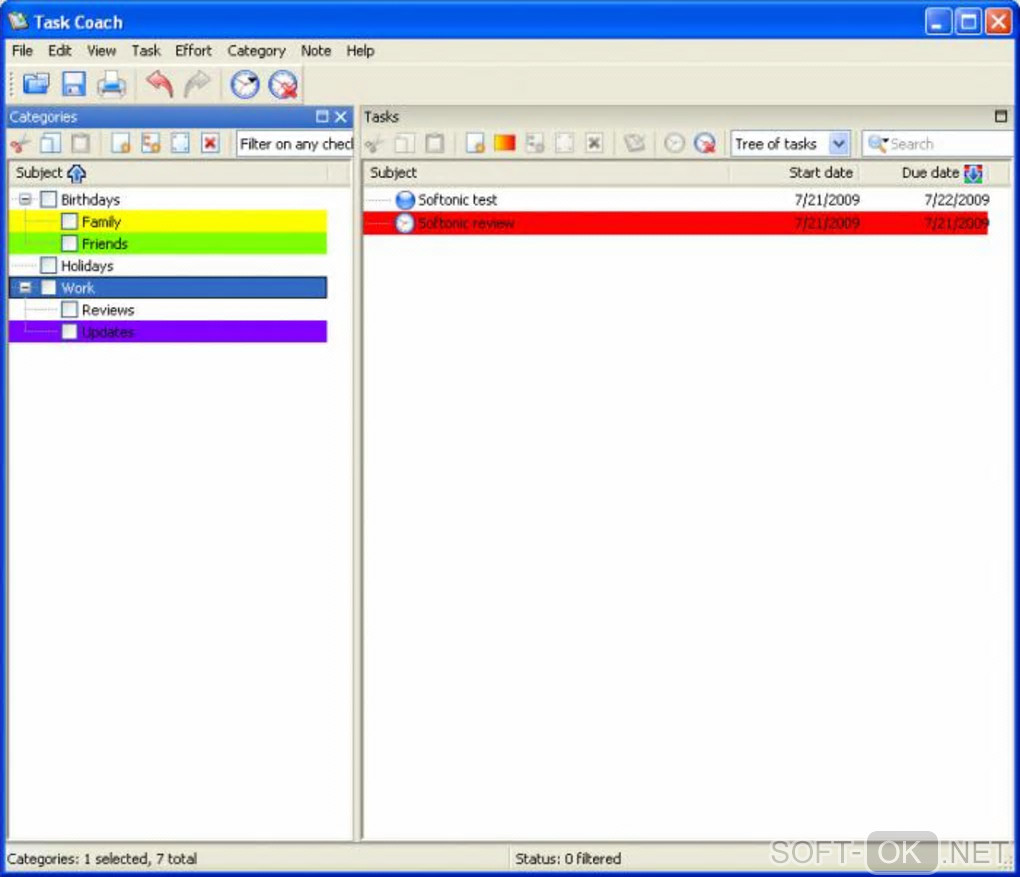The image size is (1020, 877).
Task: Click the Status: 0 filtered text
Action: [x=568, y=859]
